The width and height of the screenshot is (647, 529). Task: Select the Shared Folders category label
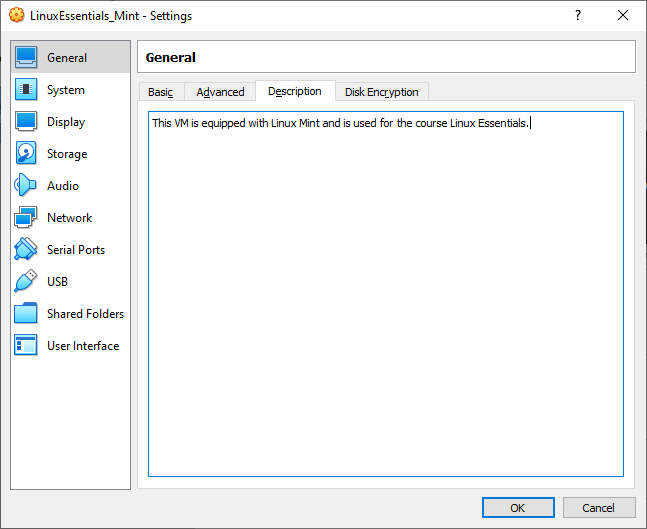85,314
